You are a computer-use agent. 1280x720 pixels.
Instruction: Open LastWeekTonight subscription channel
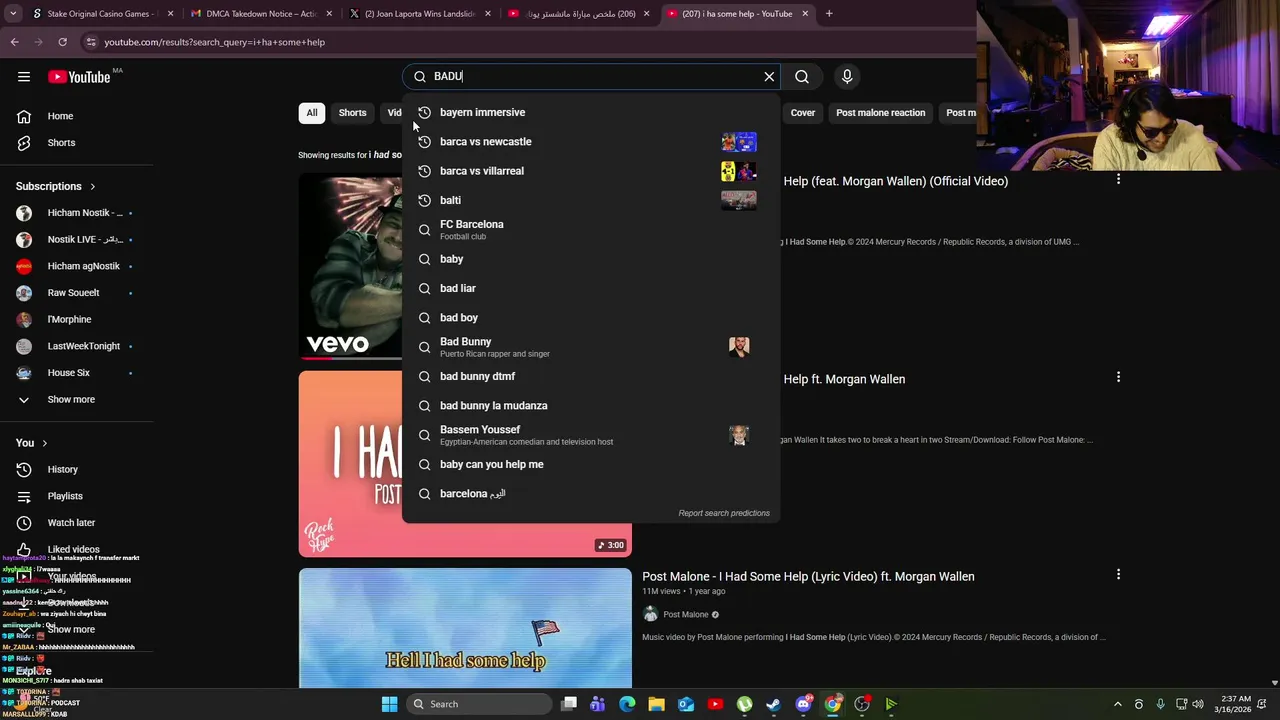click(76, 346)
